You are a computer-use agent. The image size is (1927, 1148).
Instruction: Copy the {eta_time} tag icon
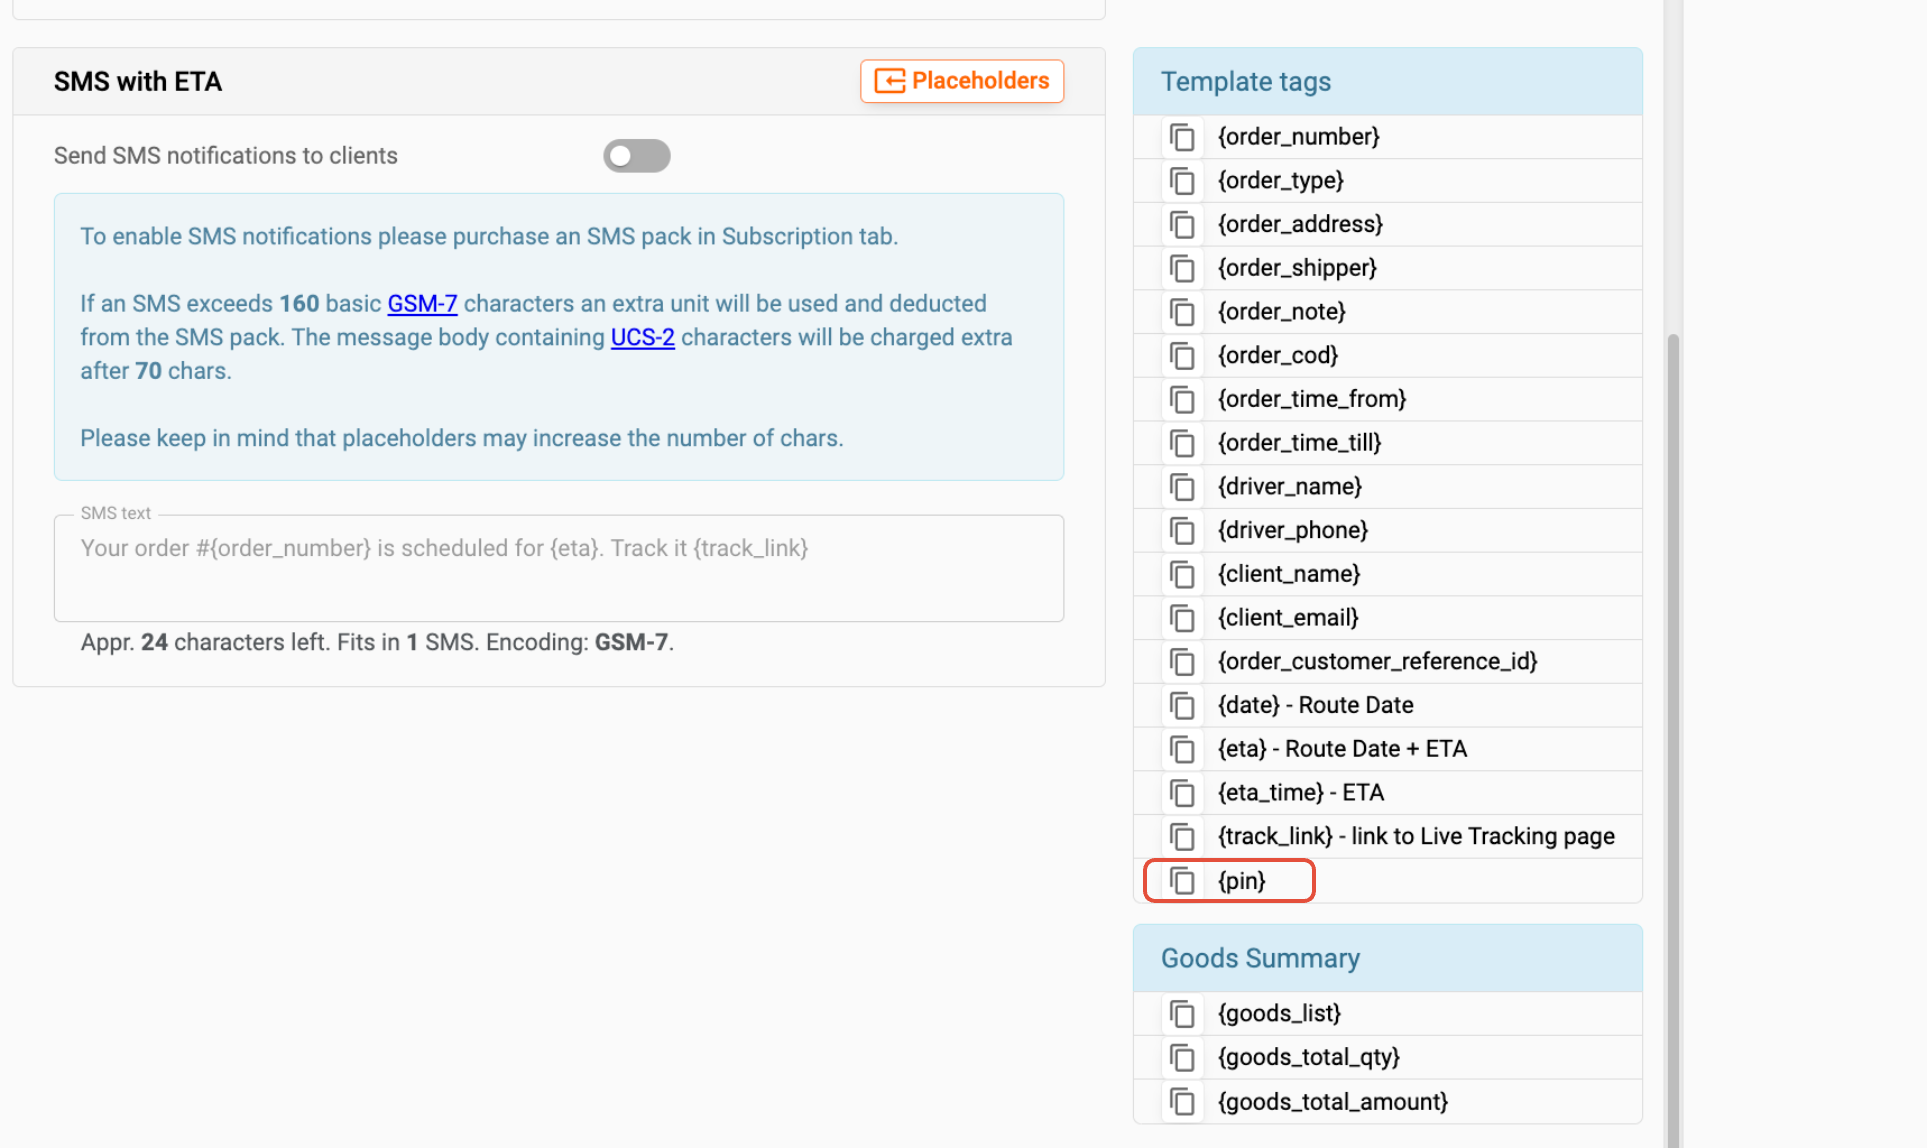[1182, 793]
